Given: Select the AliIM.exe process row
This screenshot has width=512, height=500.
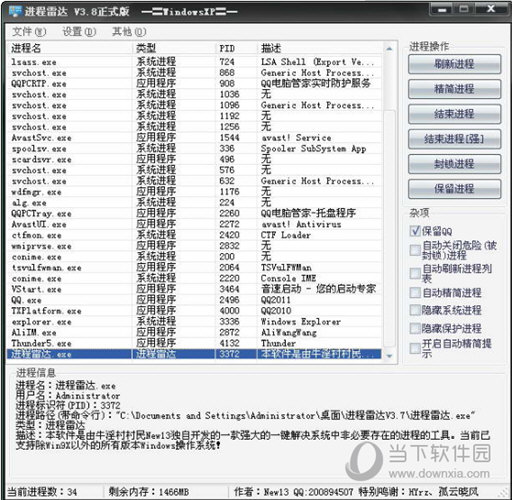Looking at the screenshot, I should [195, 332].
